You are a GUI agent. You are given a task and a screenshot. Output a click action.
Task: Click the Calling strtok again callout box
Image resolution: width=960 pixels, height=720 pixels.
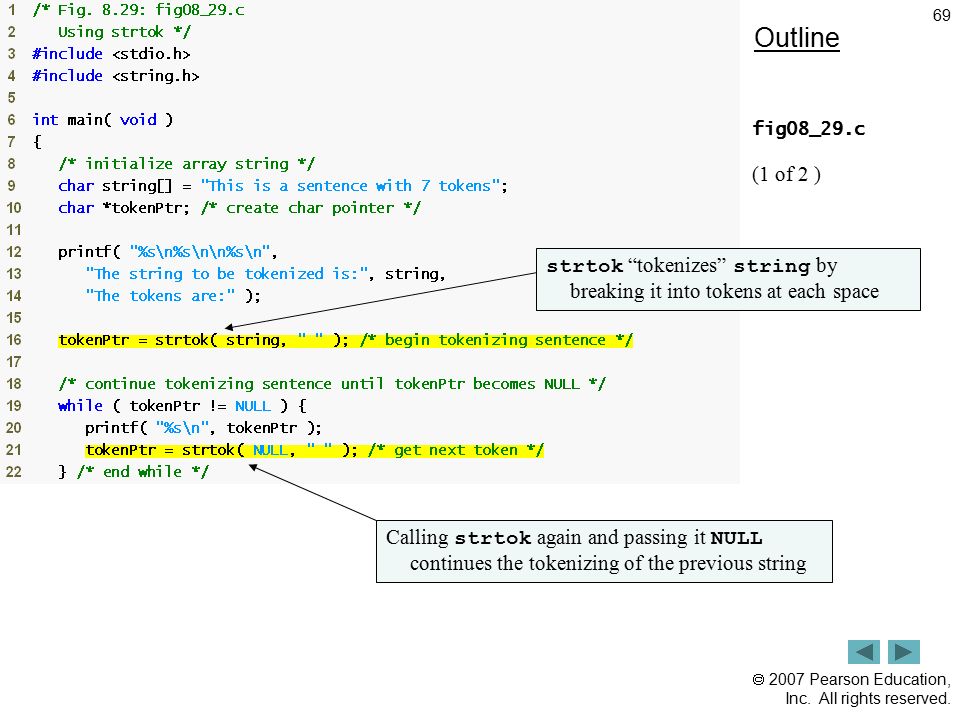604,551
